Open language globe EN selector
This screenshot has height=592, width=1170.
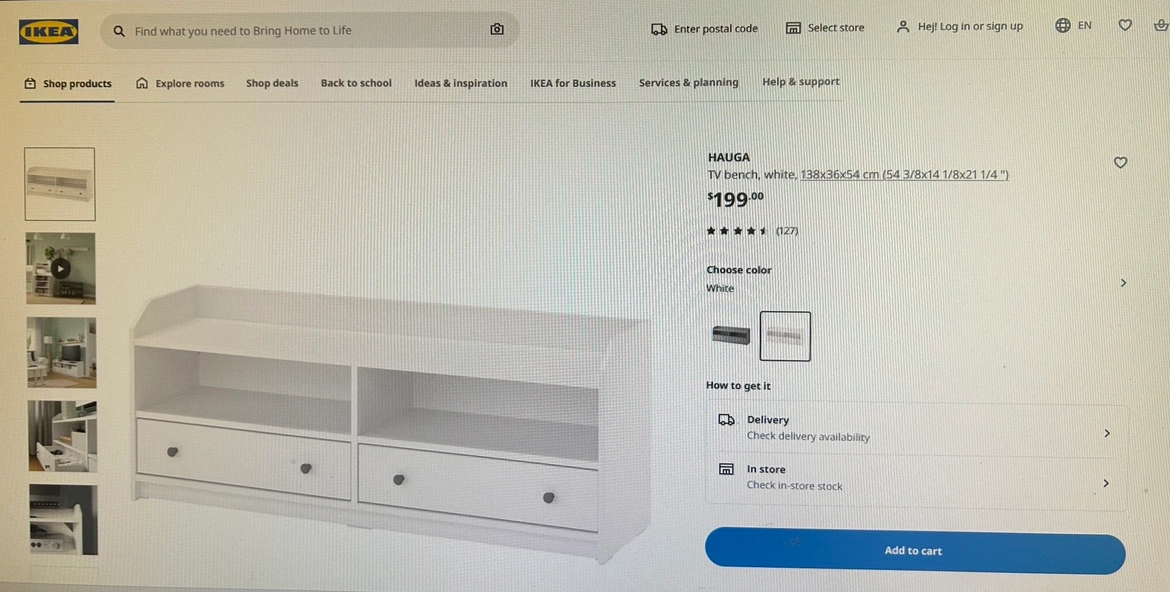tap(1074, 25)
